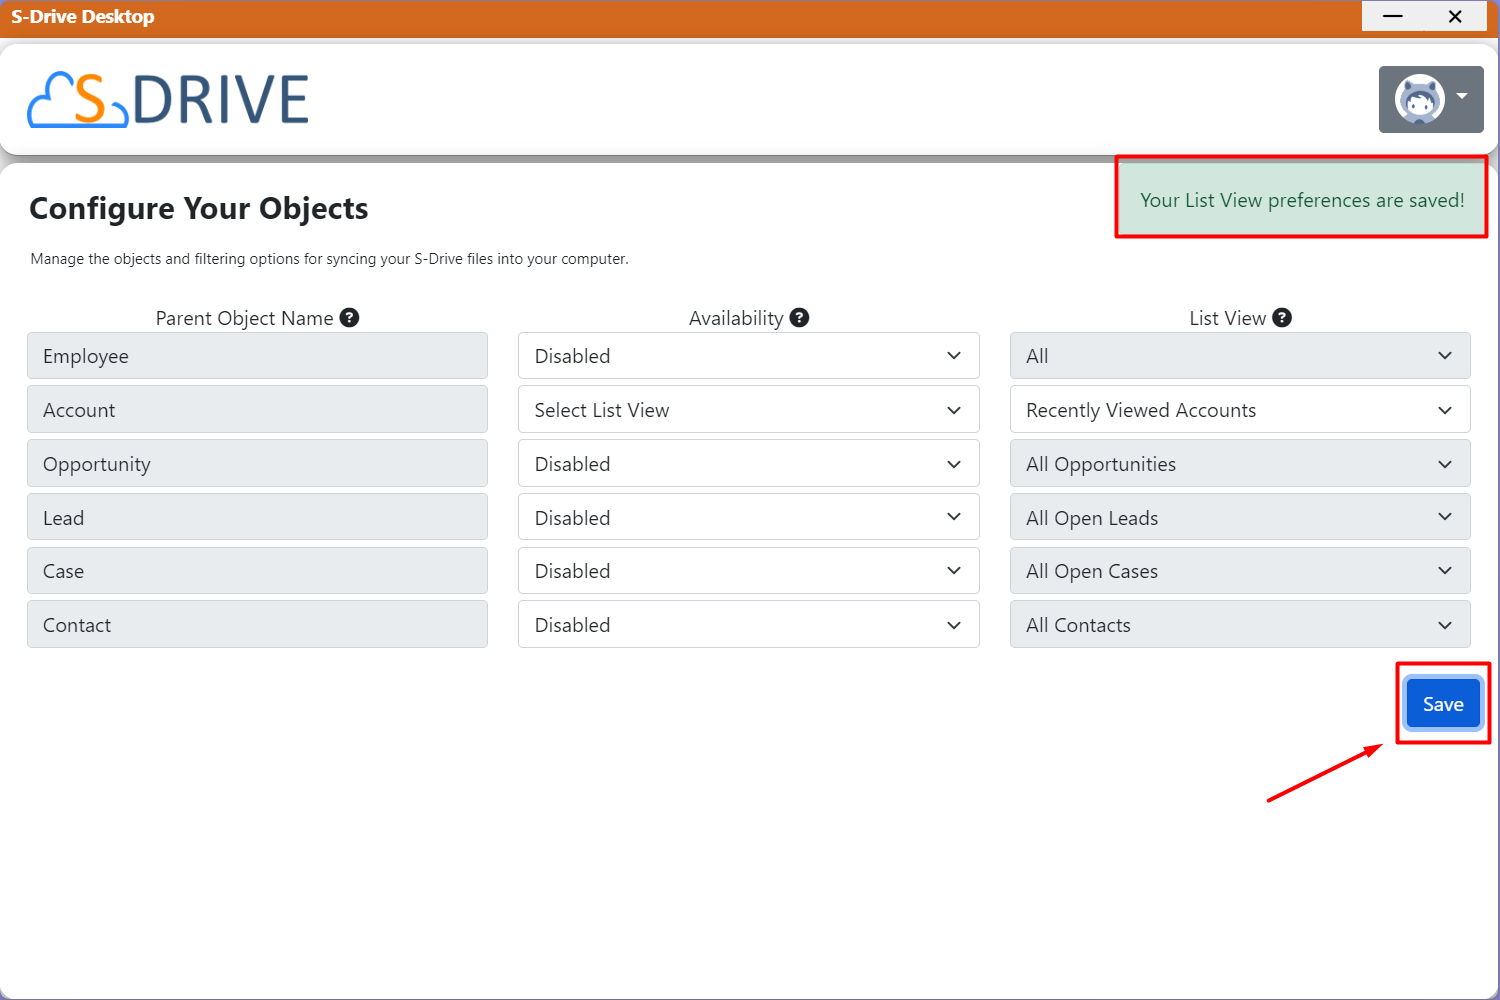Click the Account parent object field

pos(257,410)
